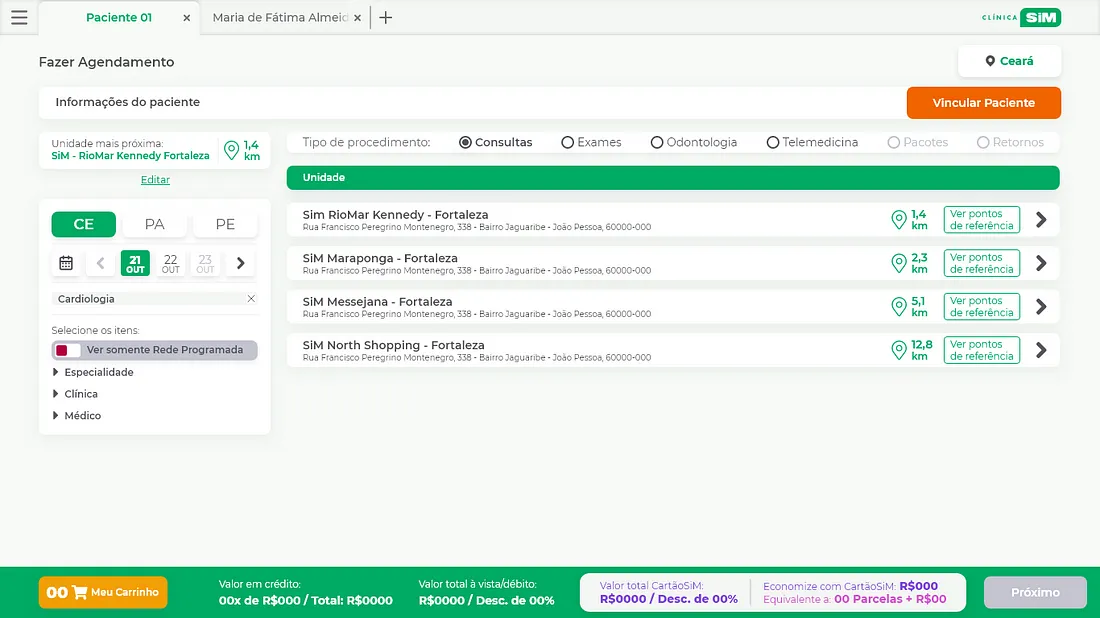Select the 22 OUT date

[171, 263]
